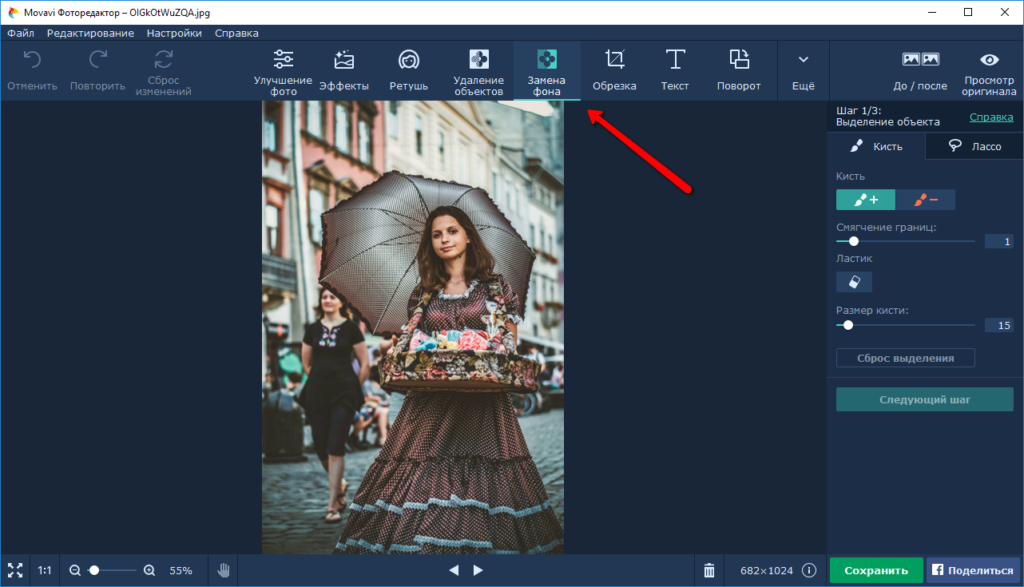The image size is (1024, 587).
Task: Open the Файл menu
Action: click(x=20, y=33)
